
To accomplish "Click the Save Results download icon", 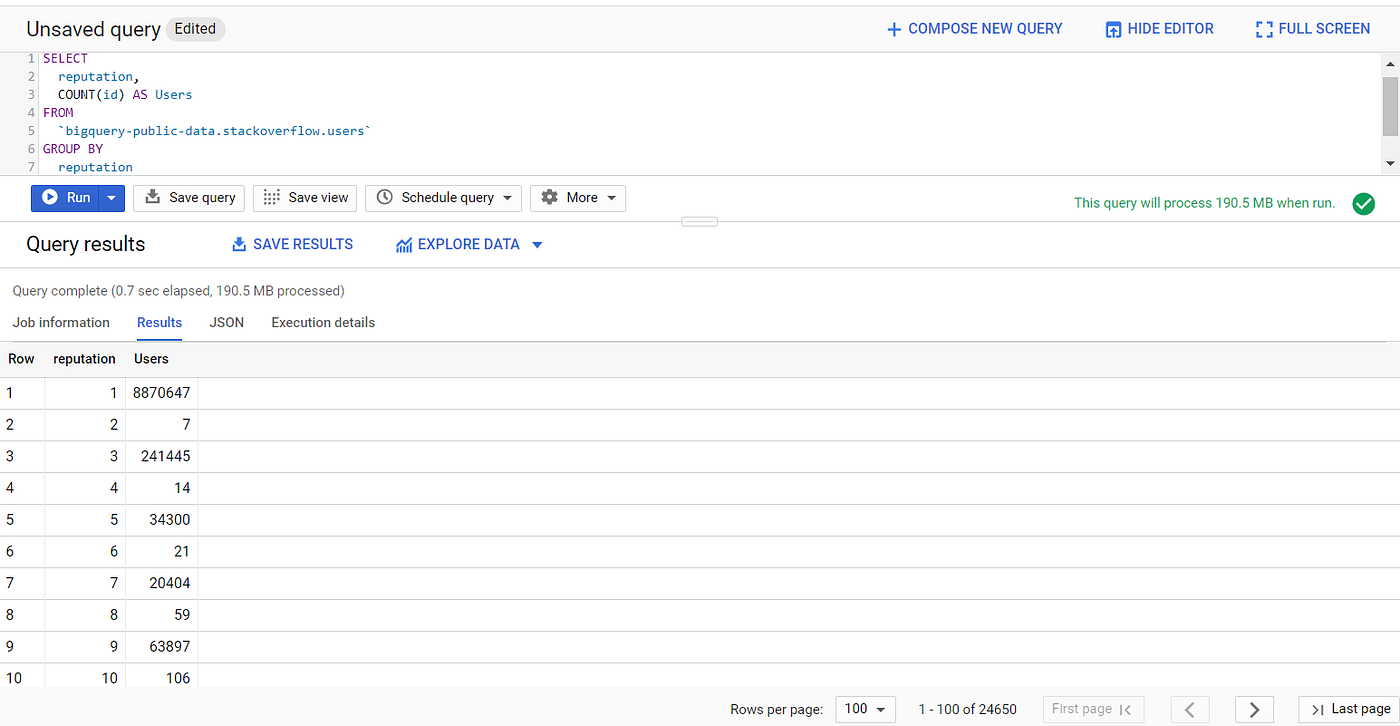I will click(239, 244).
